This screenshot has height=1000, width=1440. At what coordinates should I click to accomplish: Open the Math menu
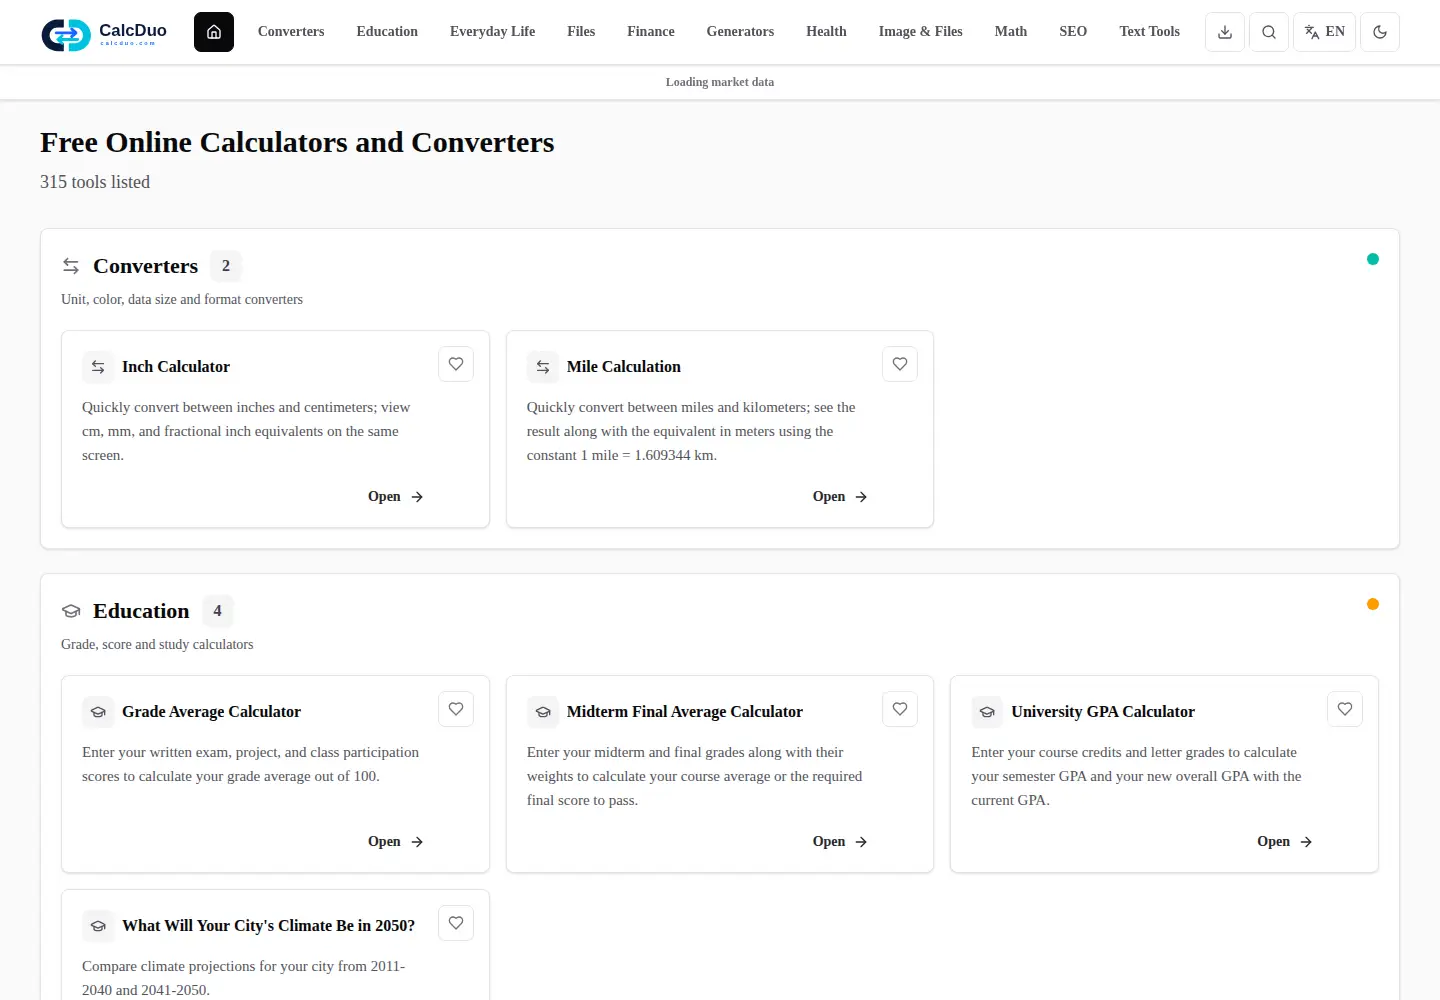tap(1011, 32)
